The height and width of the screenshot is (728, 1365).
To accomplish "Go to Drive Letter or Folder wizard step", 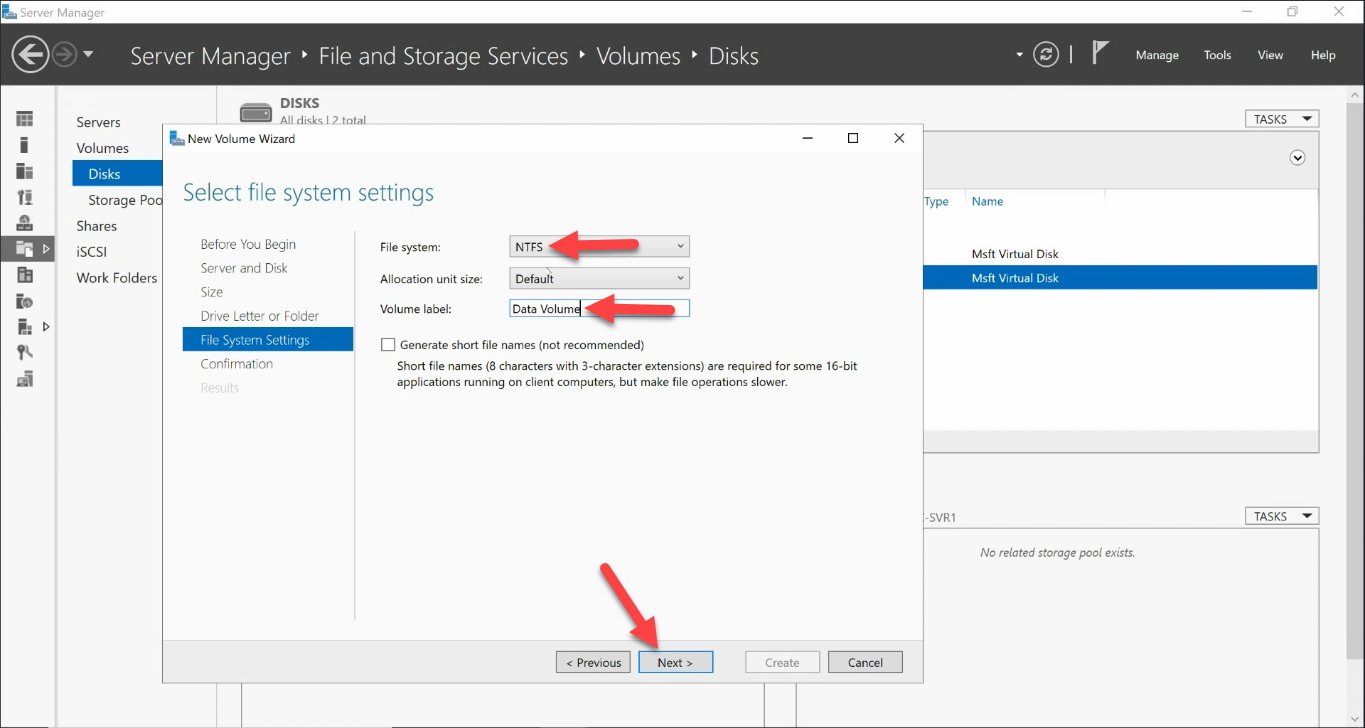I will pos(259,316).
